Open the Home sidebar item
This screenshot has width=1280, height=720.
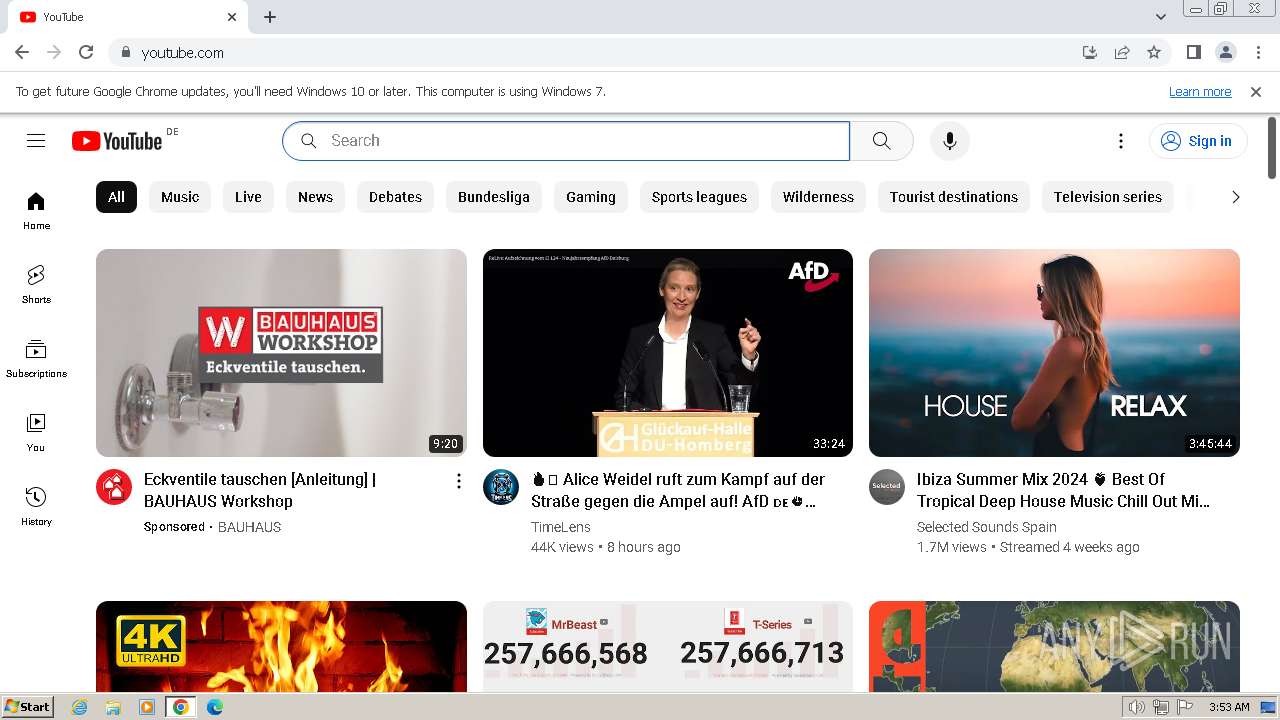[x=36, y=211]
